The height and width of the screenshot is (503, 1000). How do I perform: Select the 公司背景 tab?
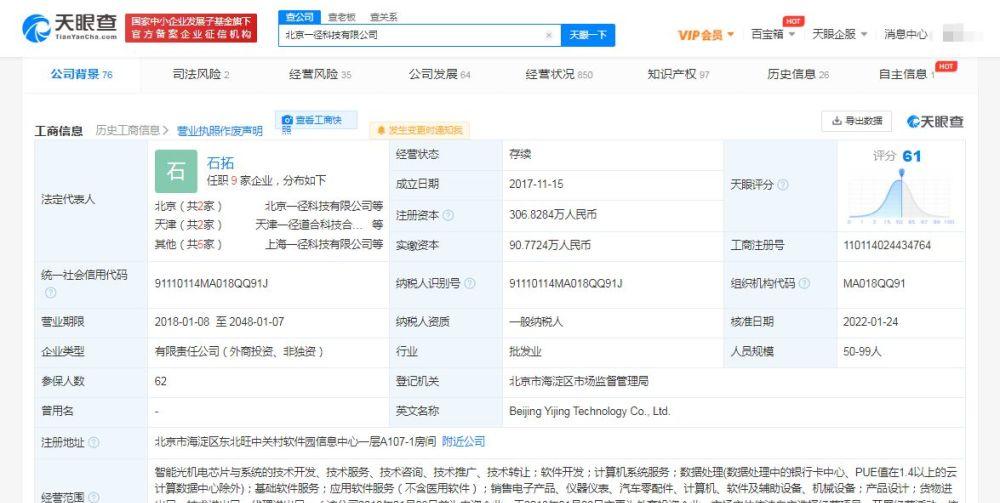[82, 75]
